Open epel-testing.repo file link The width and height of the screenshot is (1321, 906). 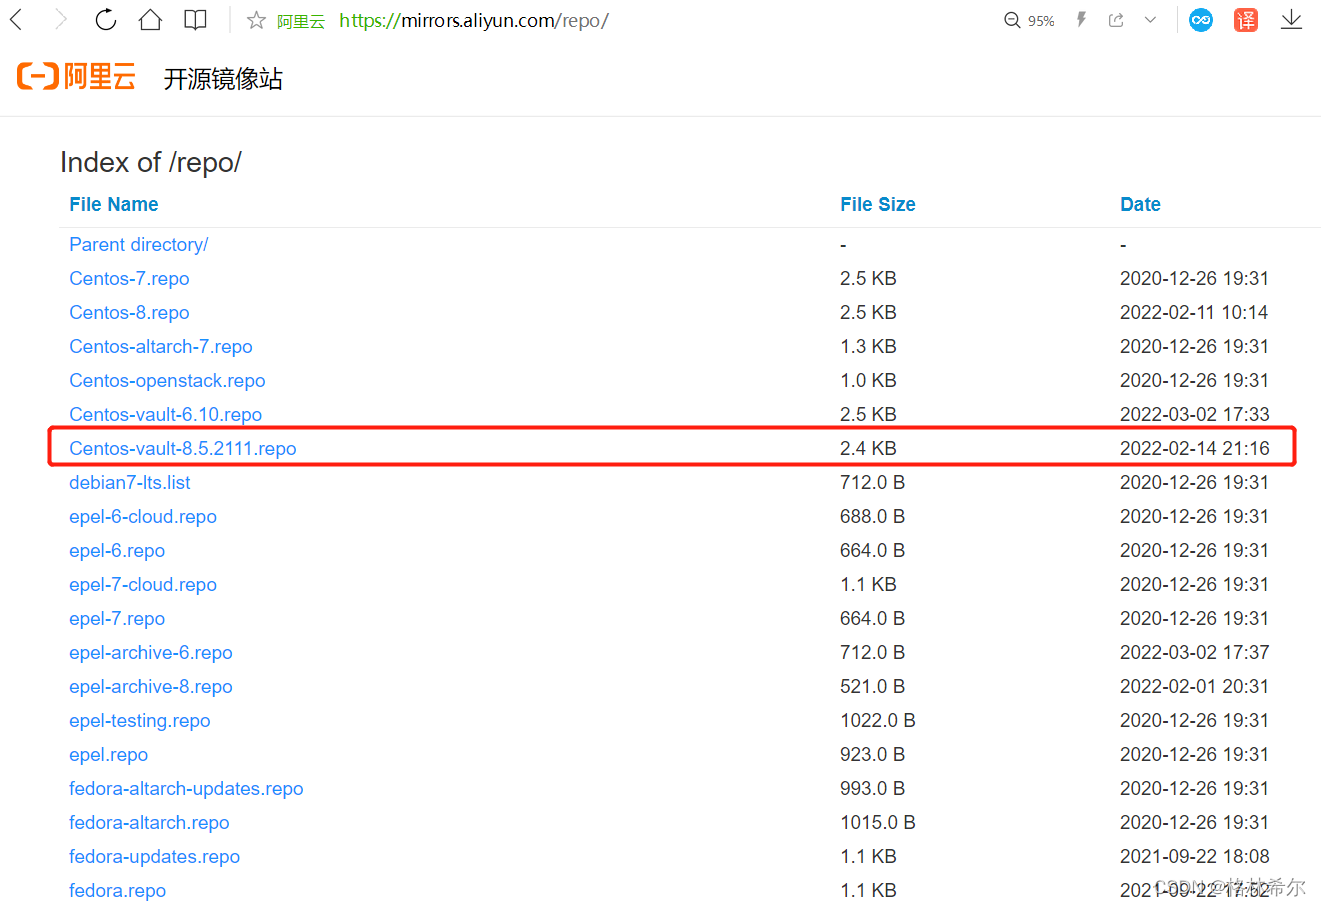[140, 720]
